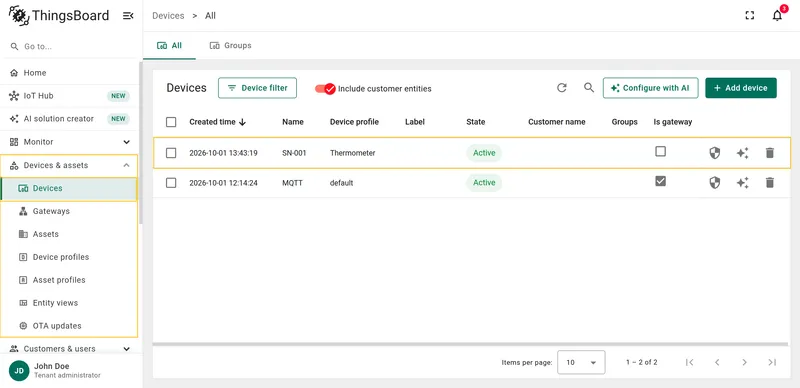The height and width of the screenshot is (388, 800).
Task: Go to last page of results
Action: (772, 362)
